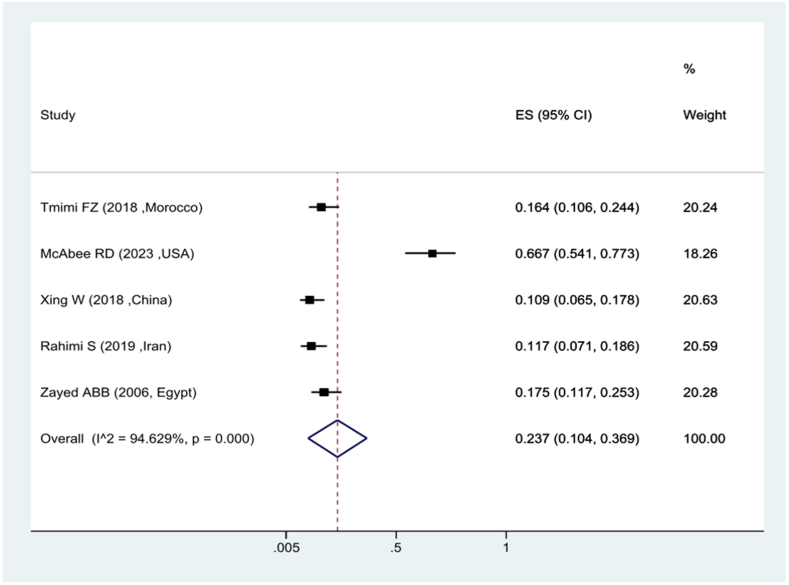Select the Rahimi S (2019, Iran) label
The height and width of the screenshot is (585, 789).
click(x=106, y=346)
